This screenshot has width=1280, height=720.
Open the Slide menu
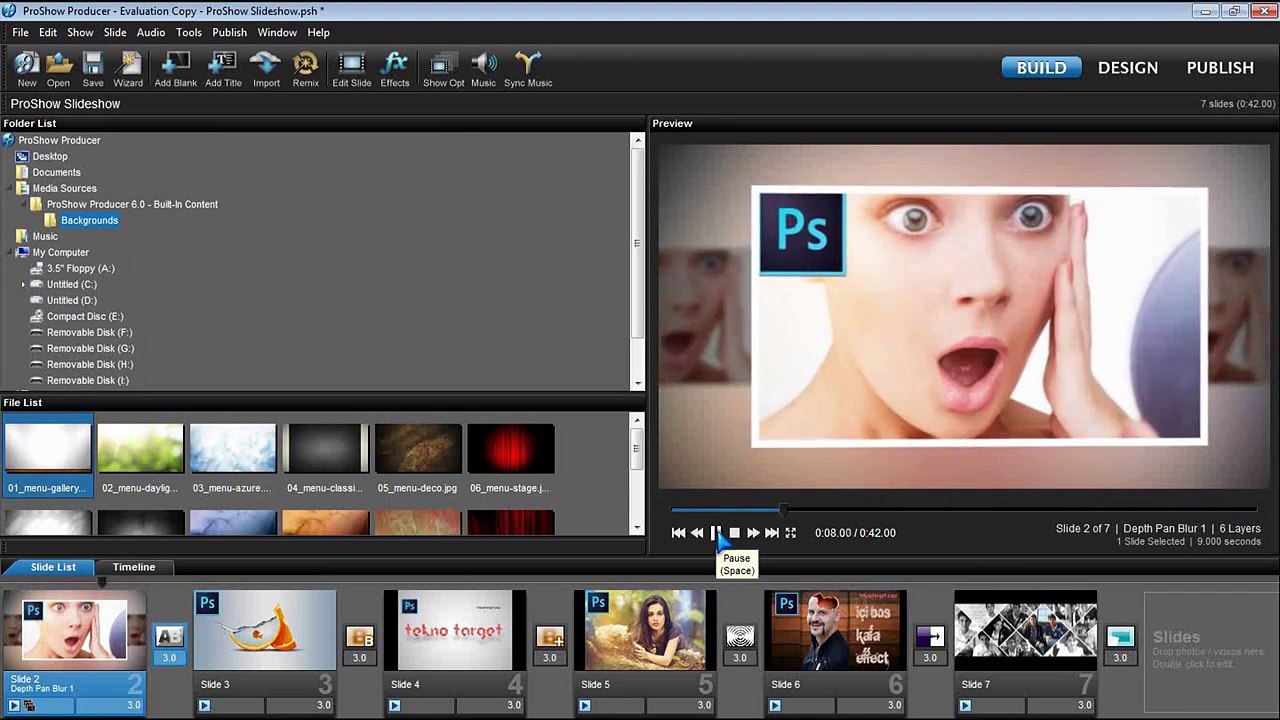click(115, 32)
